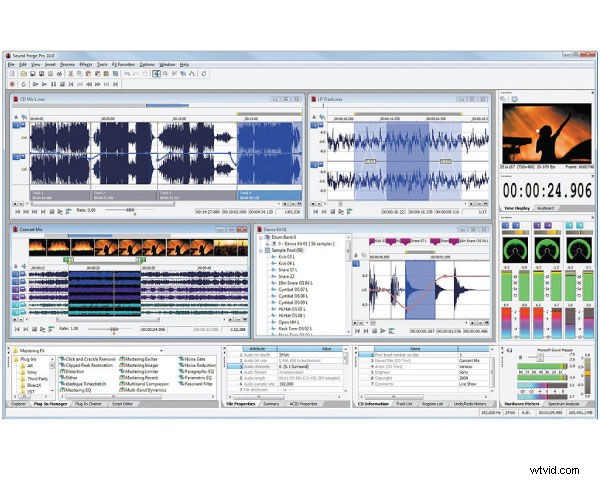
Task: Click the Forward button in the transport toolbar
Action: click(98, 84)
